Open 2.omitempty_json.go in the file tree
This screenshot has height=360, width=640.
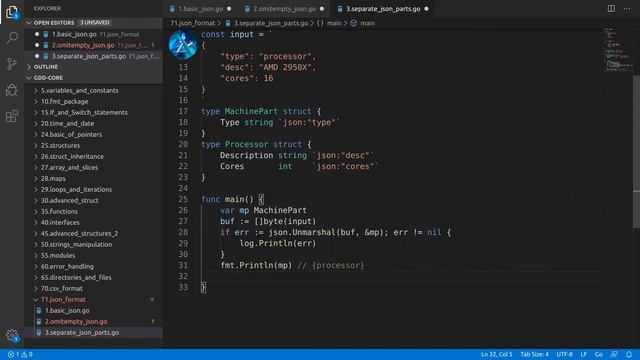tap(93, 322)
